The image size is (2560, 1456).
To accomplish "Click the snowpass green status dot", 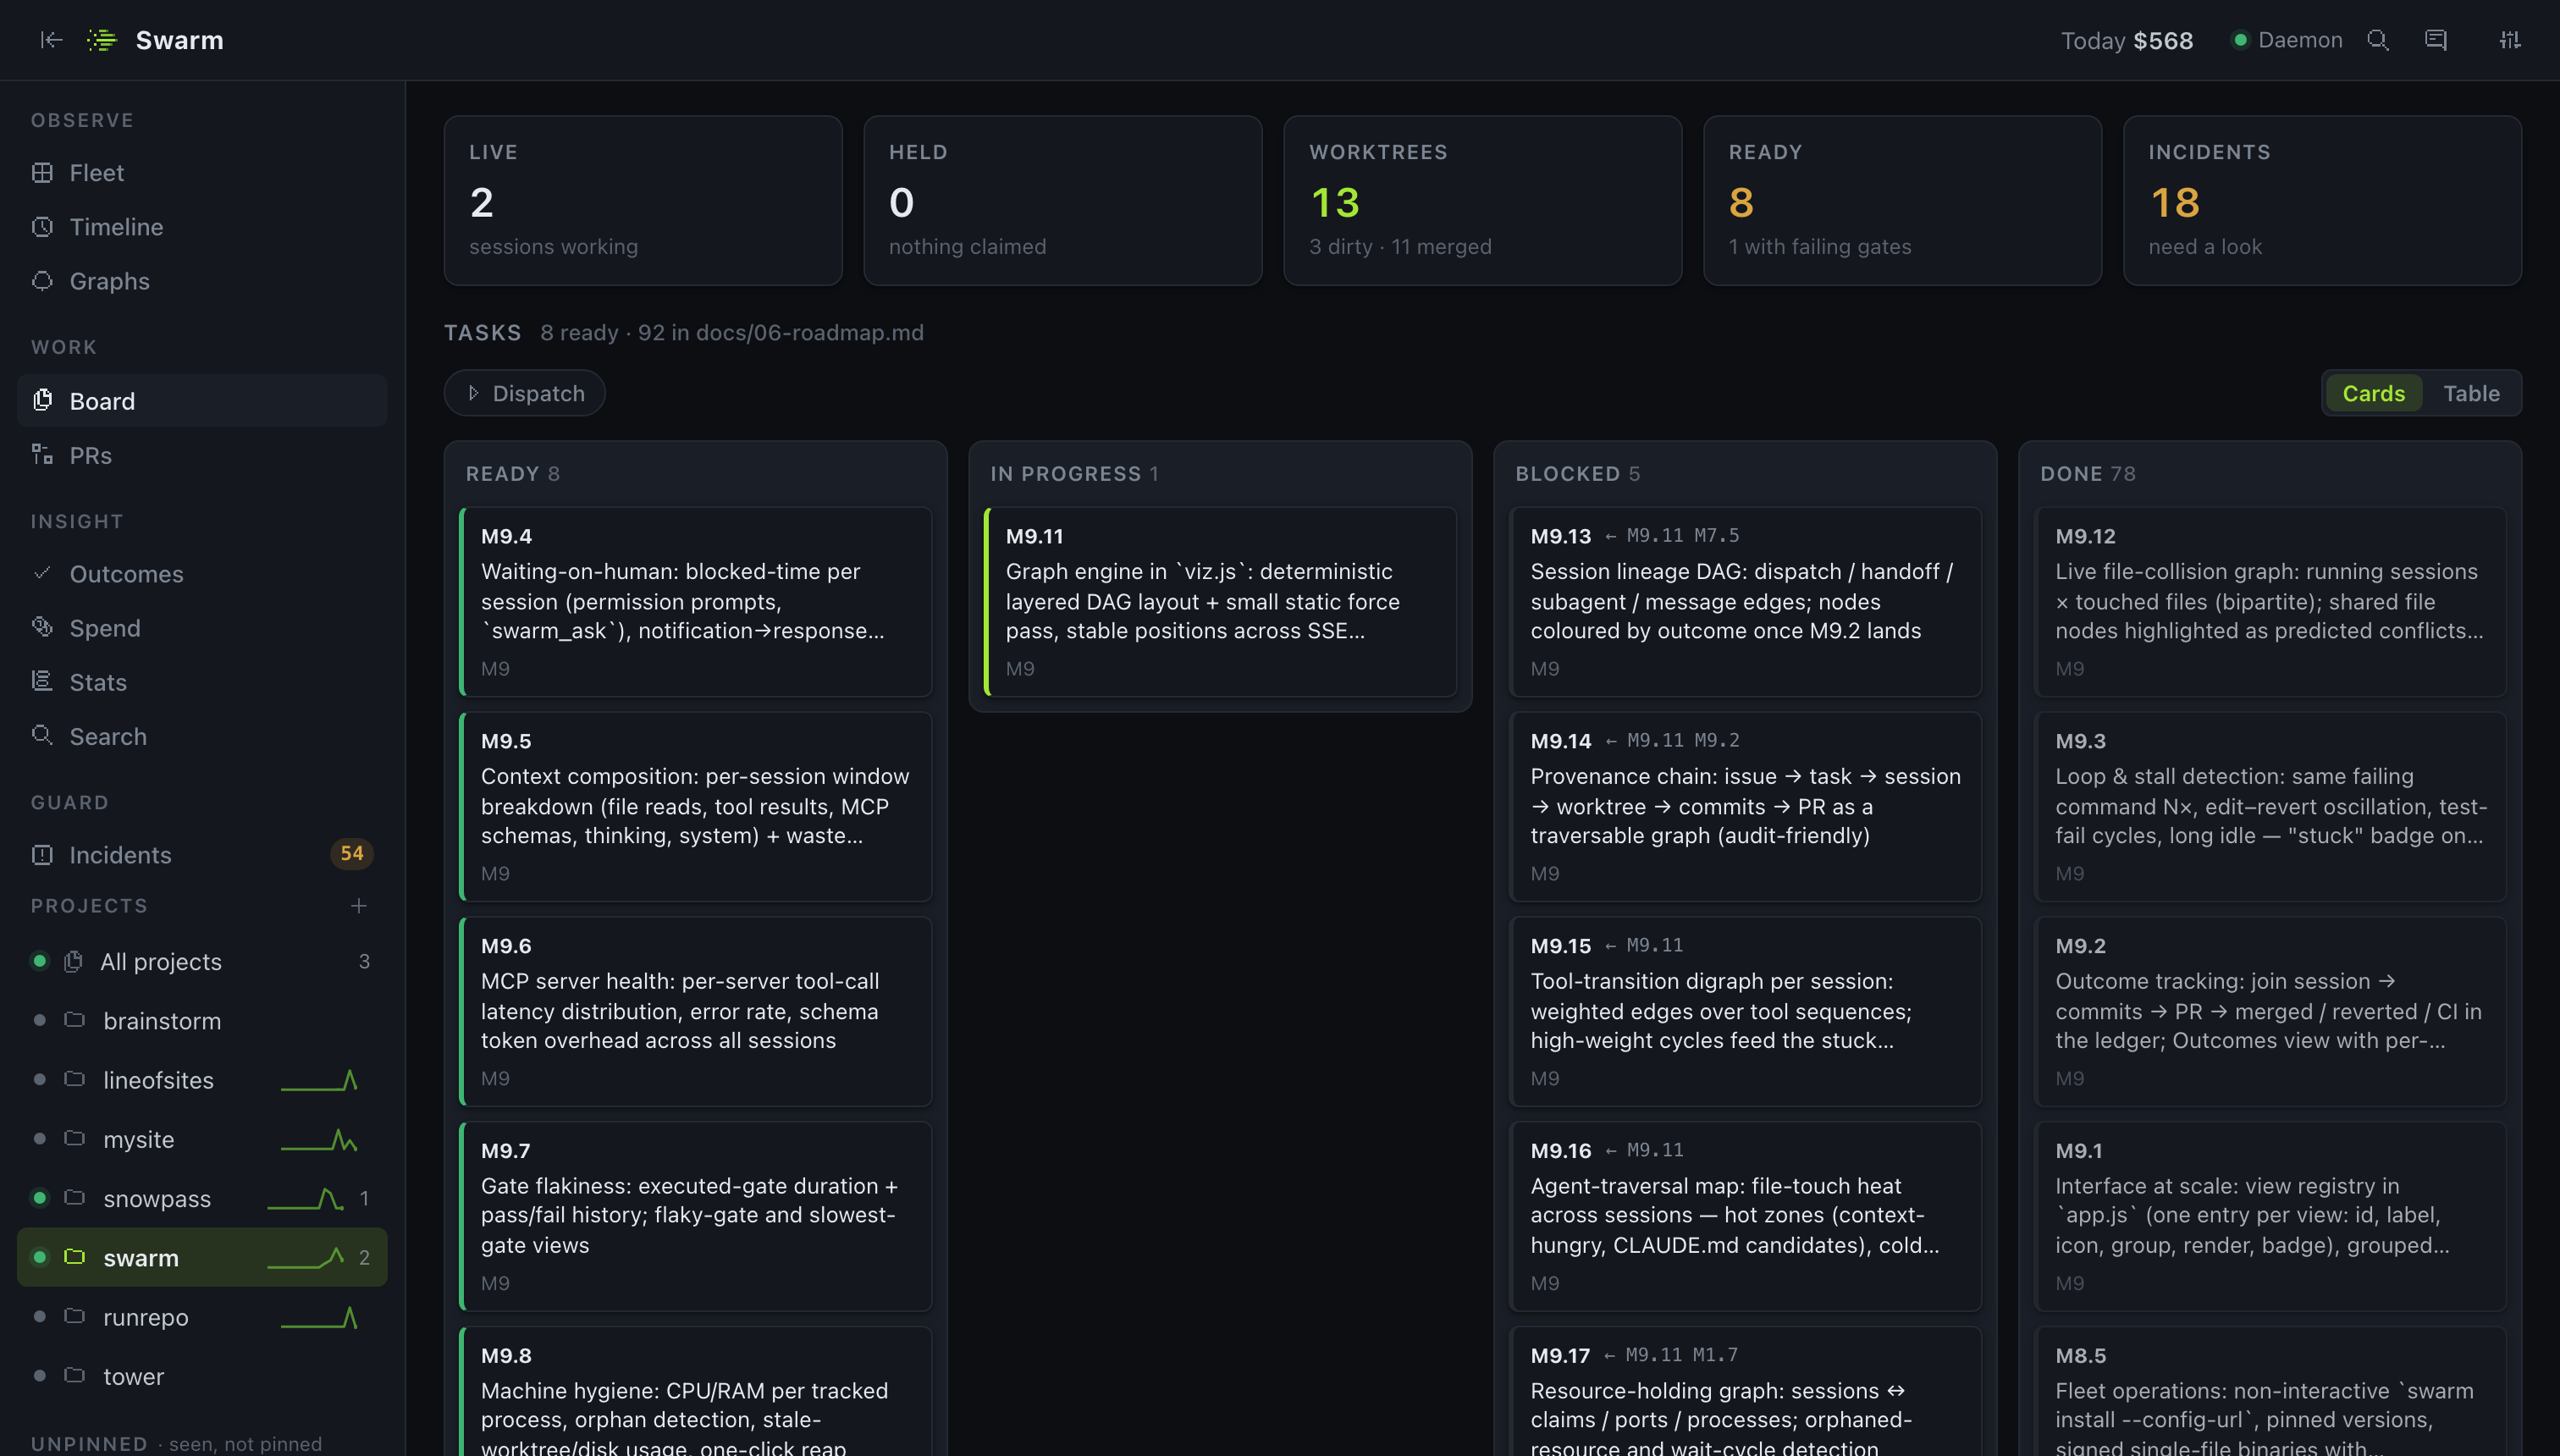I will click(39, 1198).
